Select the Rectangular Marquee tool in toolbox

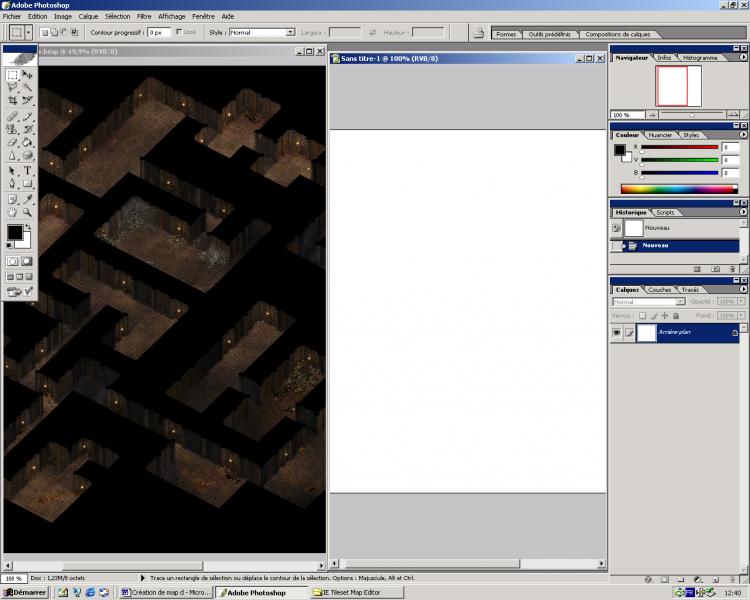coord(12,75)
